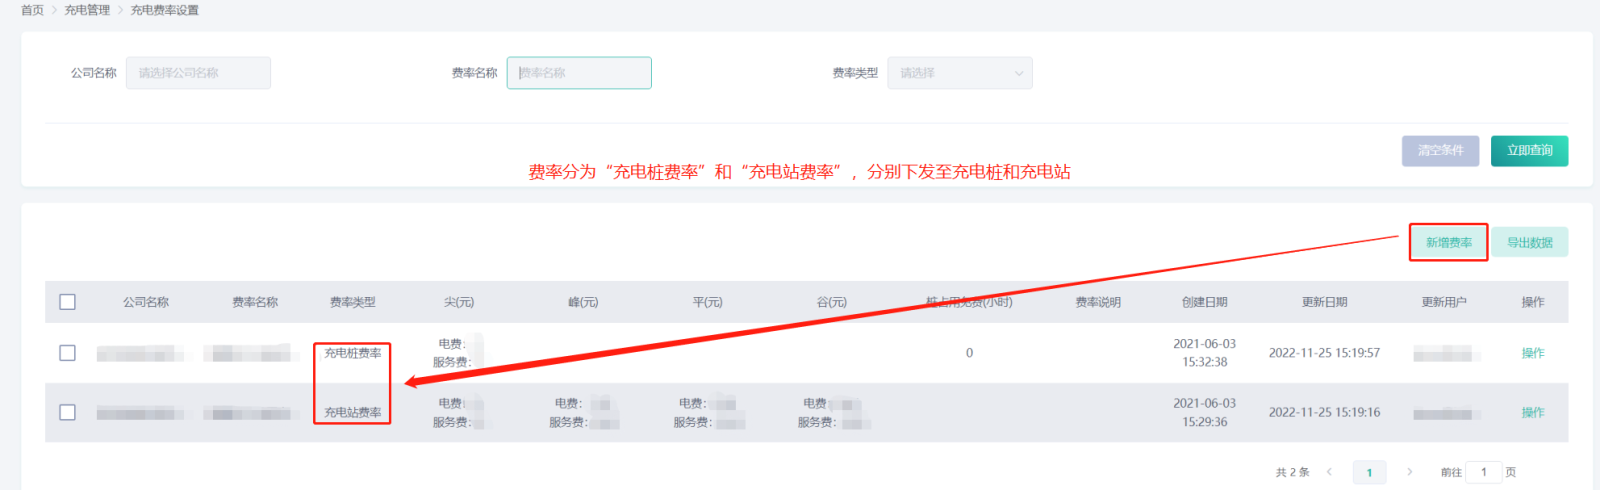Check the 充电桩费率 row checkbox
The image size is (1600, 490).
pyautogui.click(x=68, y=353)
